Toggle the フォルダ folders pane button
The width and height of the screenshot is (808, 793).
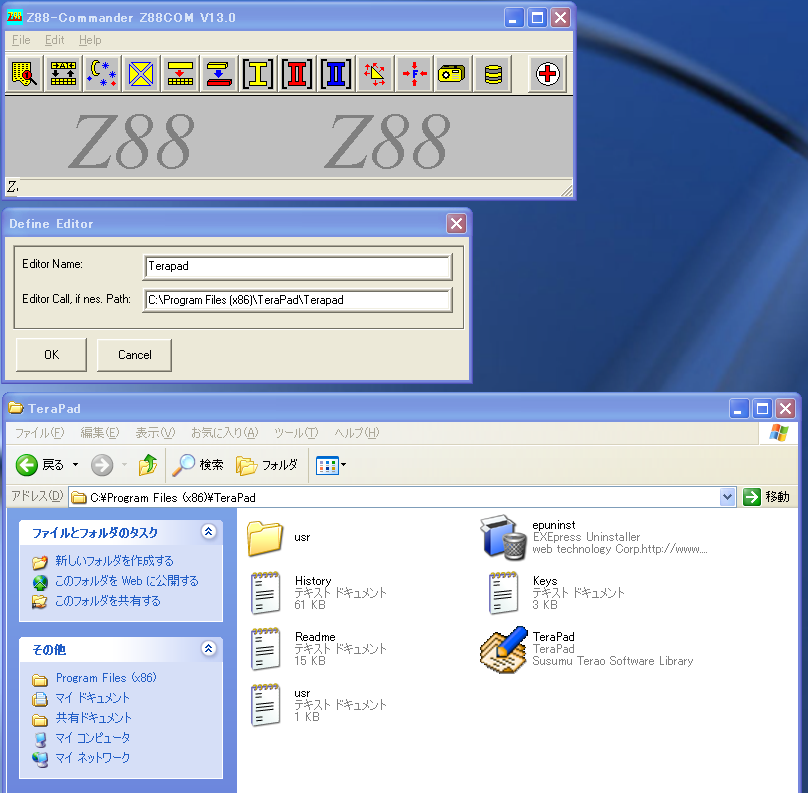267,465
